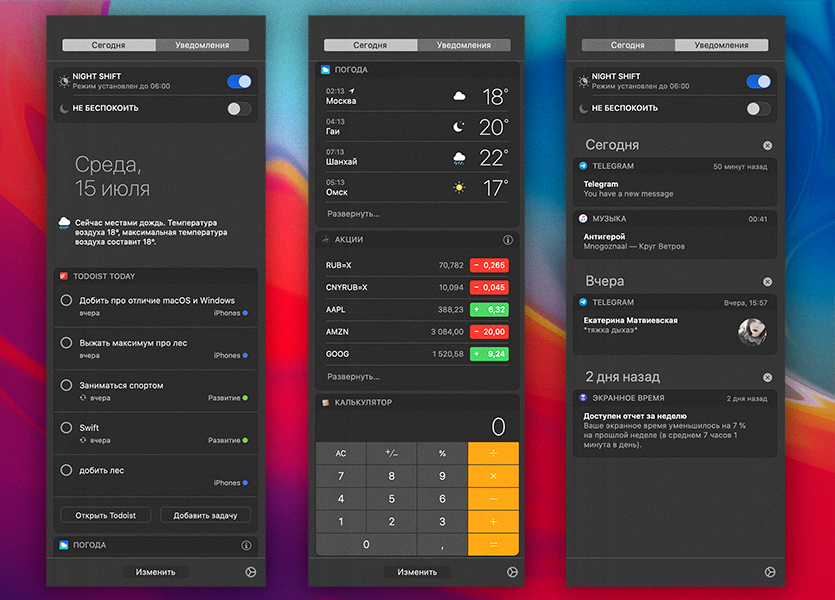Open settings gear in the middle panel
Image resolution: width=835 pixels, height=600 pixels.
click(512, 572)
